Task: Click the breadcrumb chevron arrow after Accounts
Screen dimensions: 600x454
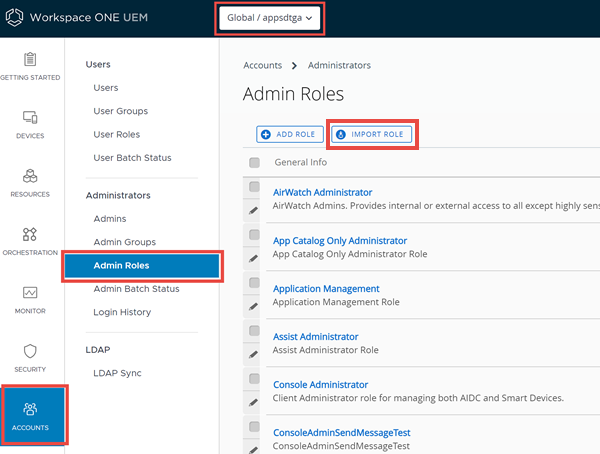Action: [x=294, y=66]
